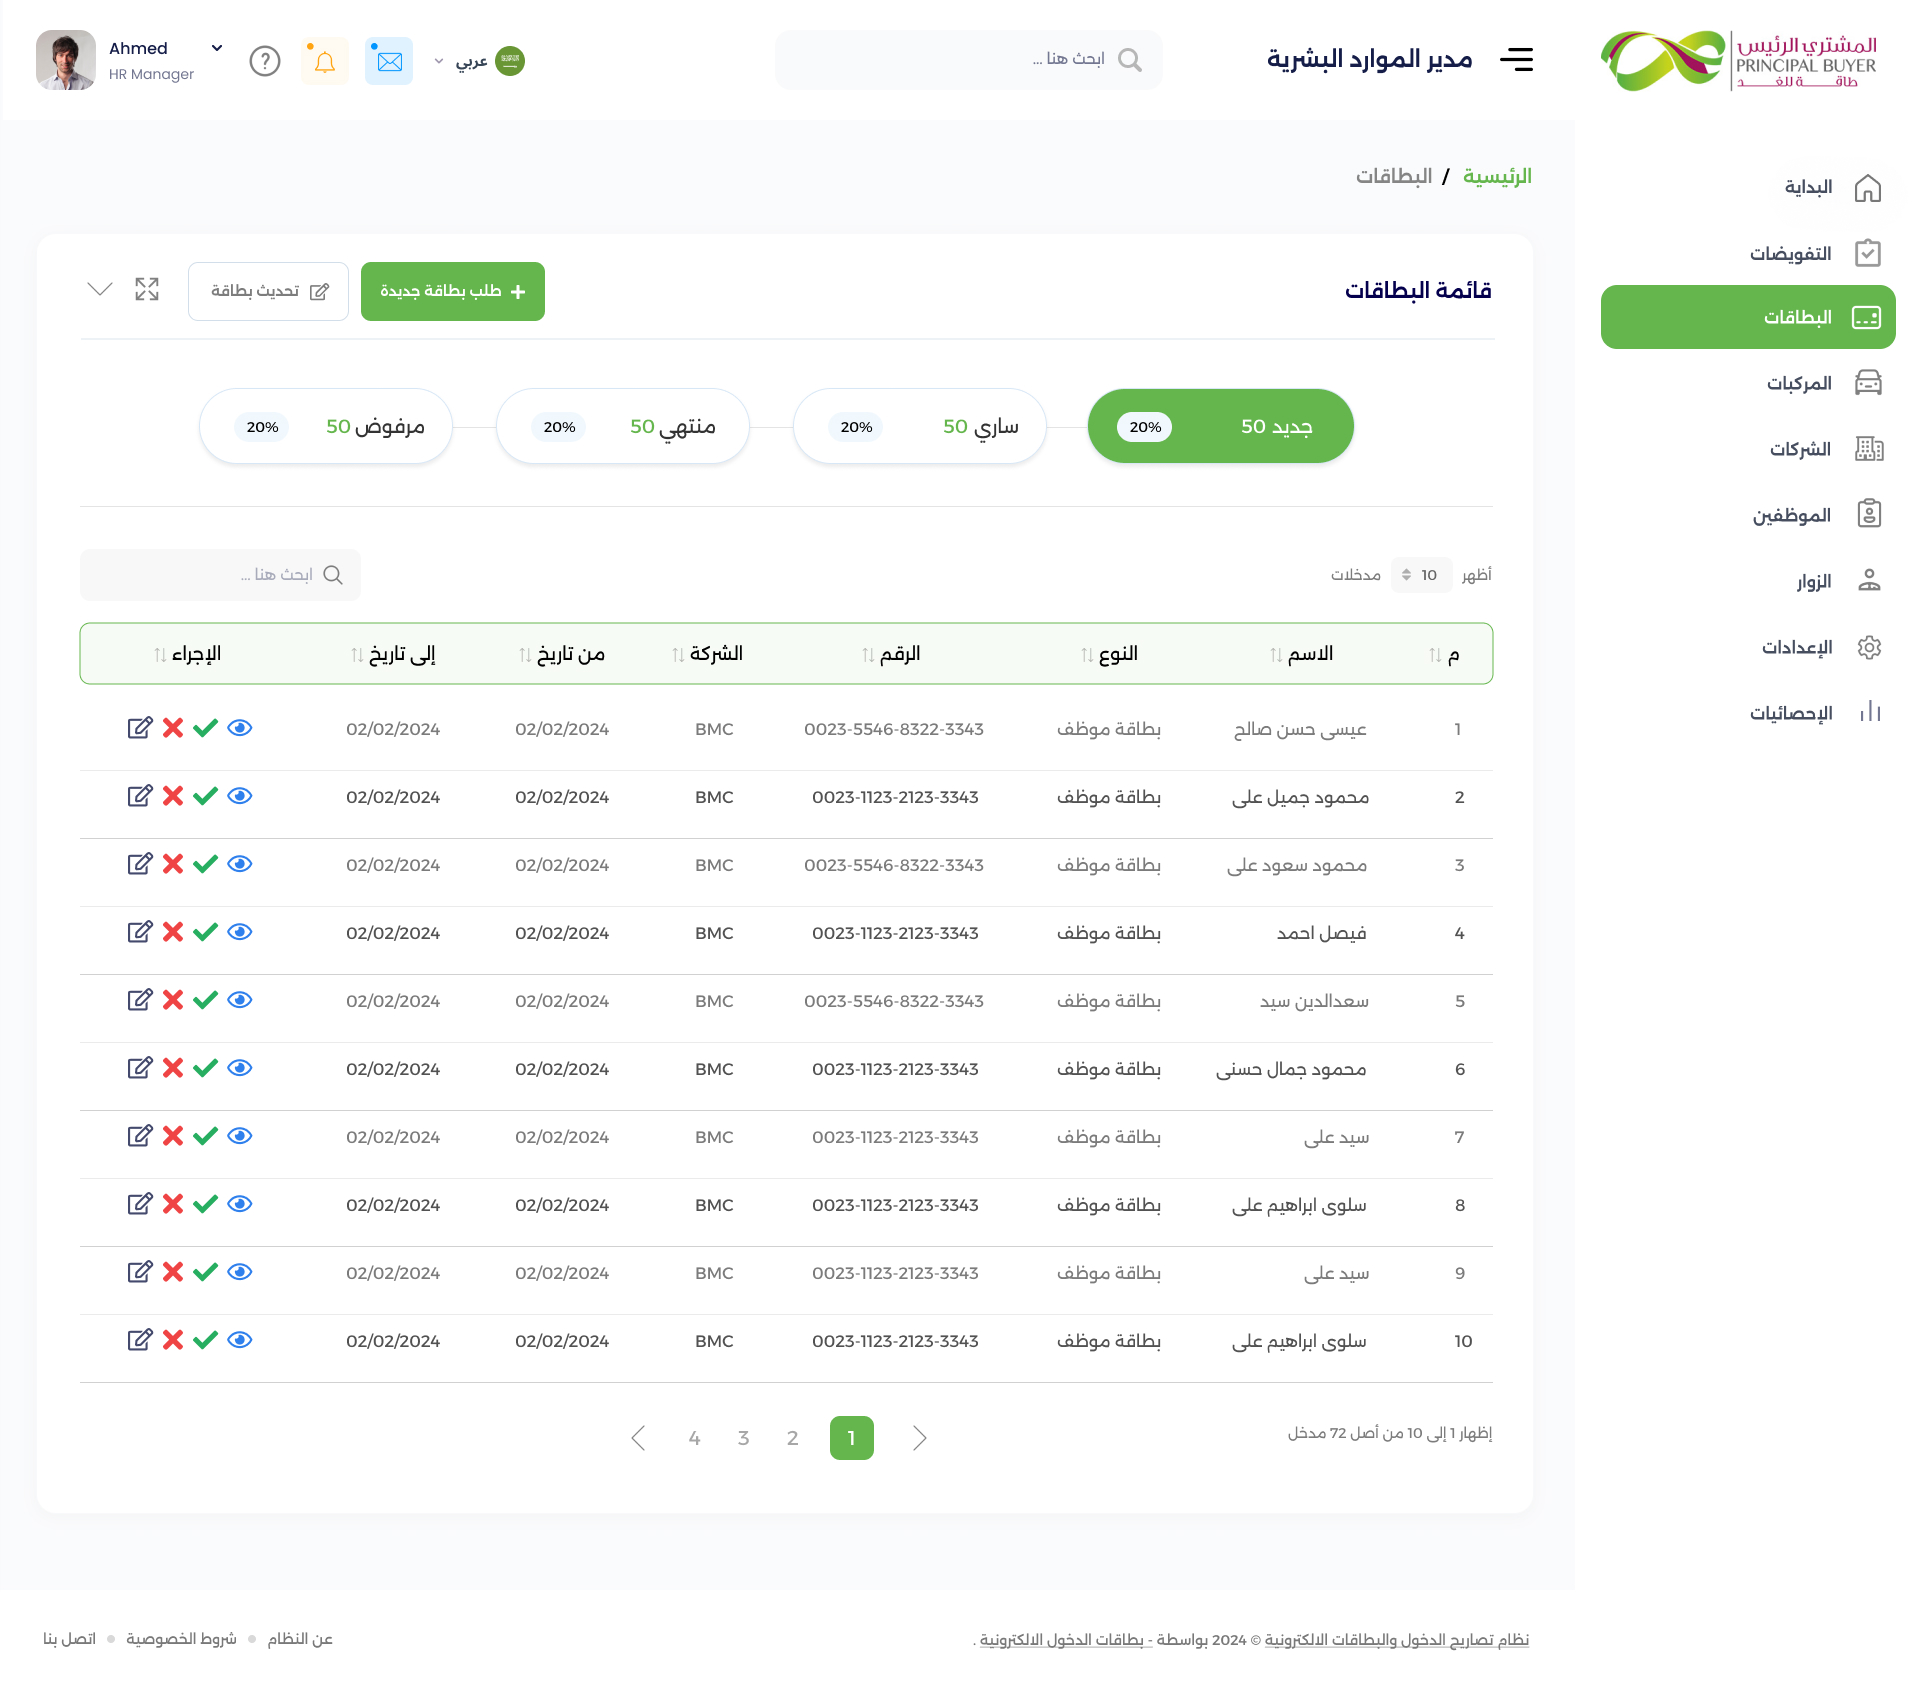Screen dimensions: 1931x1691
Task: Go to pagination page 3
Action: click(x=743, y=1438)
